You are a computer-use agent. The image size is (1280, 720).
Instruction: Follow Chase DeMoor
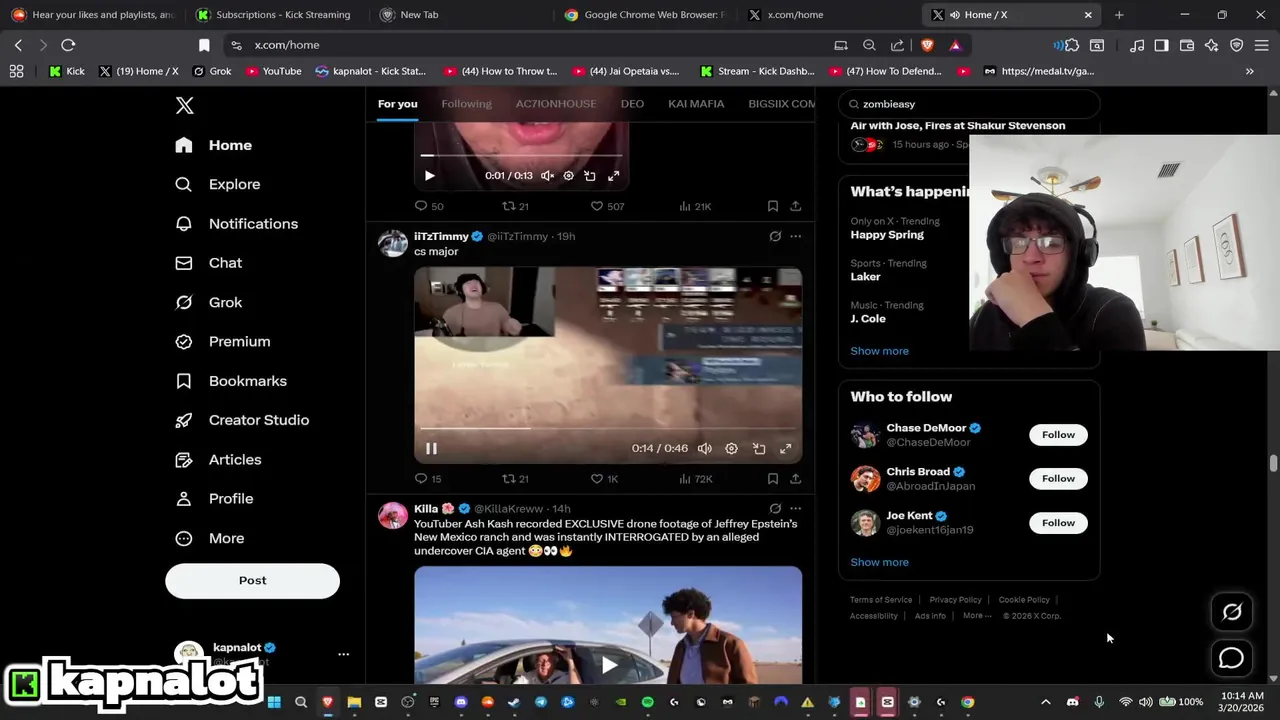coord(1058,435)
